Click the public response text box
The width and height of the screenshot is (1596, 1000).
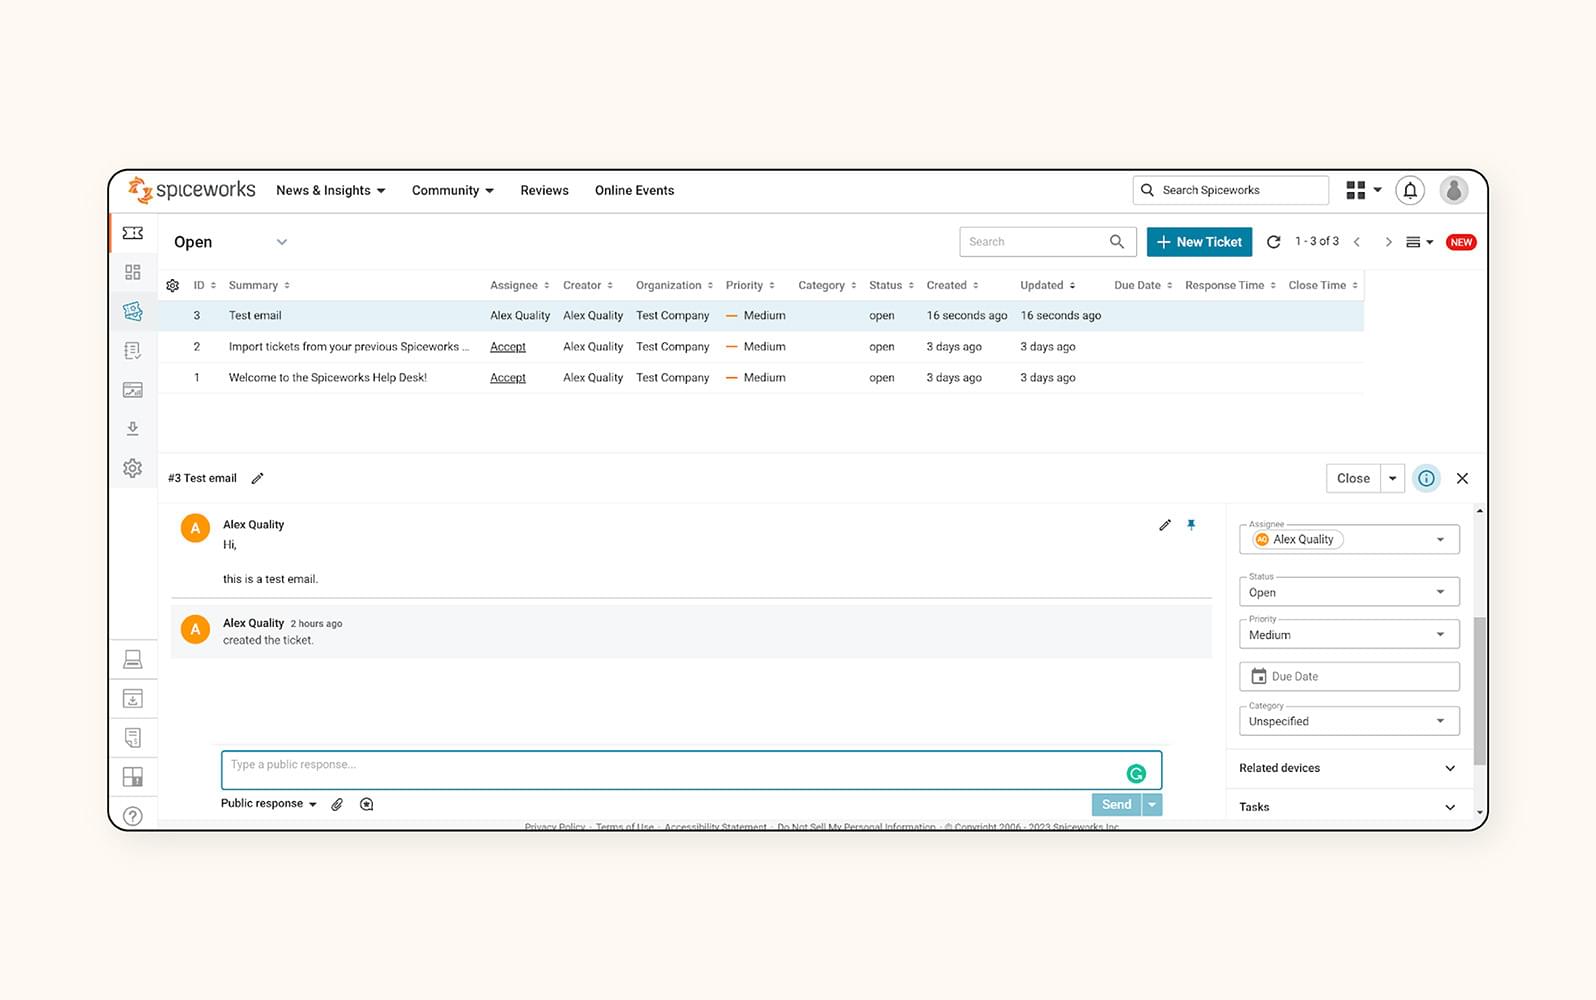(691, 770)
